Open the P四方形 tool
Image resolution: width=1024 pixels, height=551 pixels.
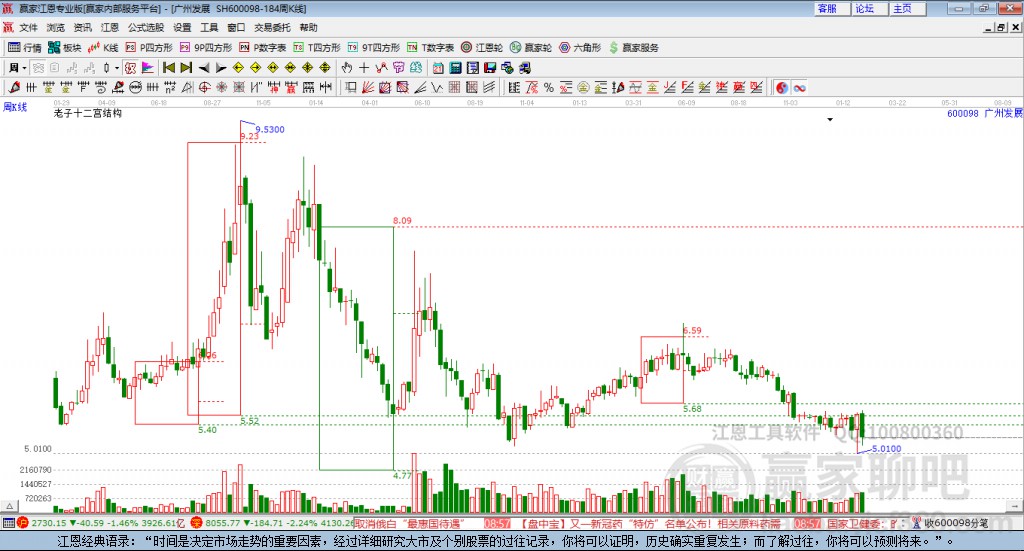[149, 48]
